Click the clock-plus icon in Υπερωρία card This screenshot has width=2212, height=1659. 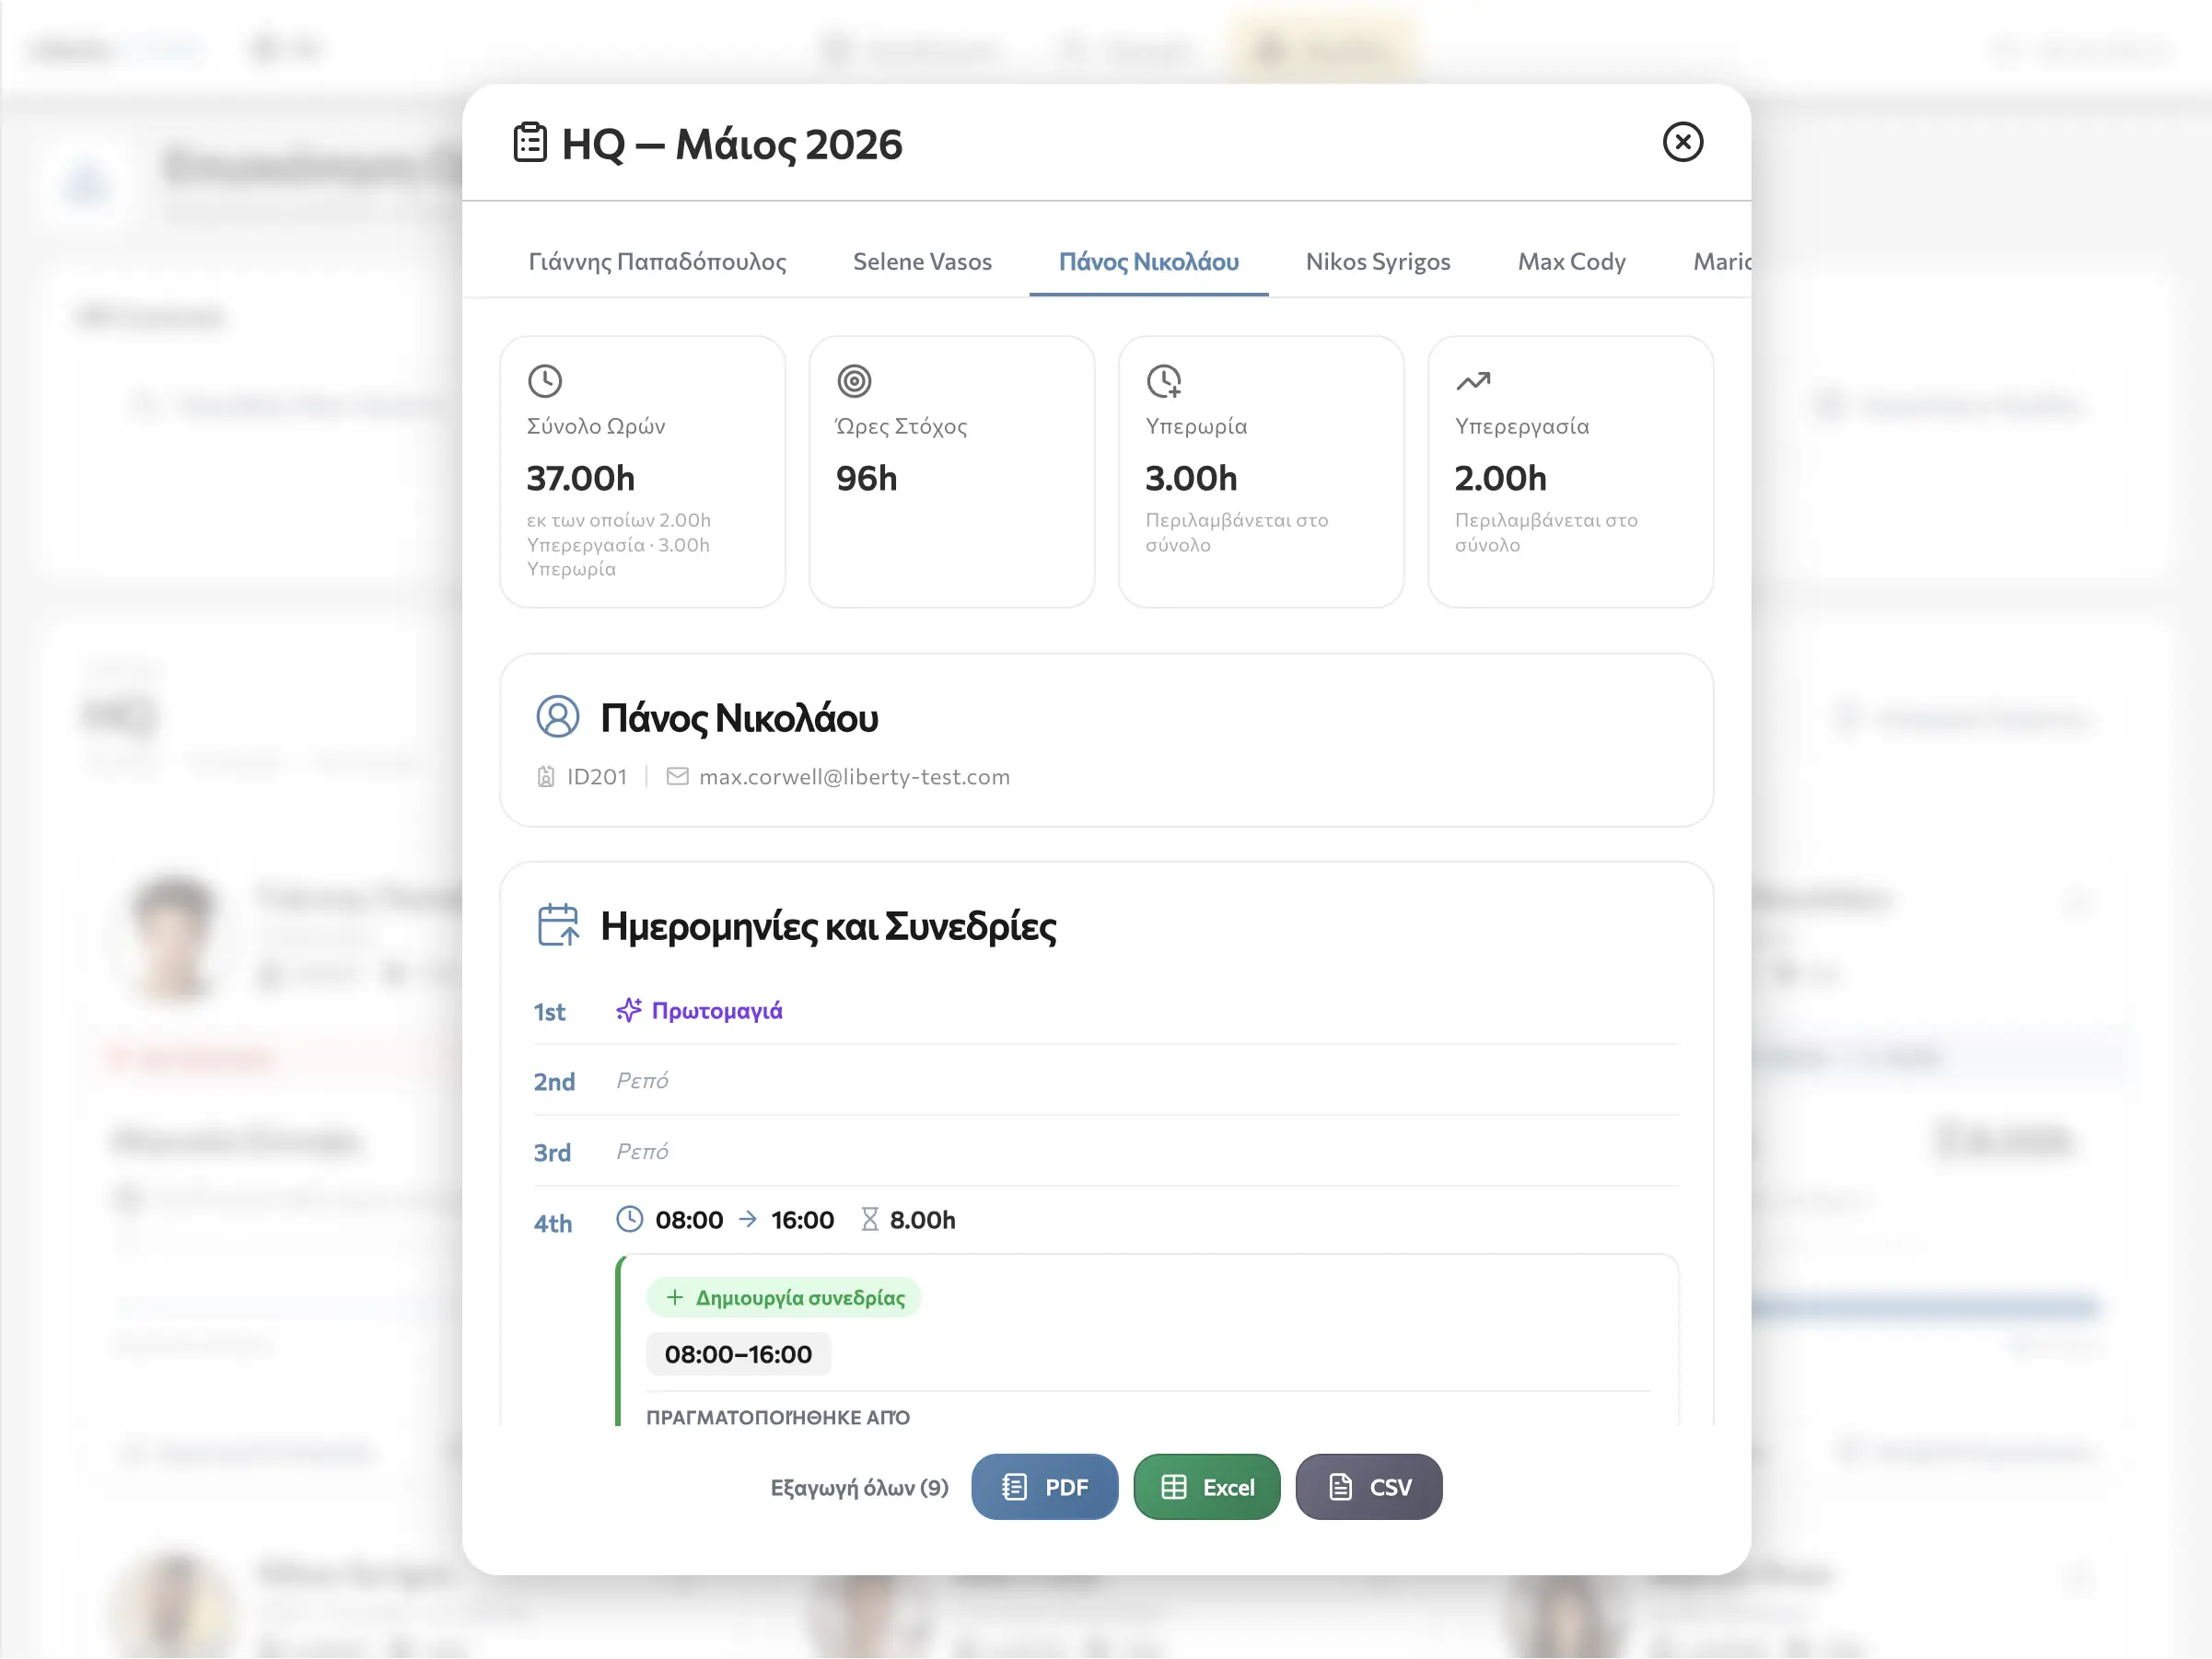pos(1164,381)
